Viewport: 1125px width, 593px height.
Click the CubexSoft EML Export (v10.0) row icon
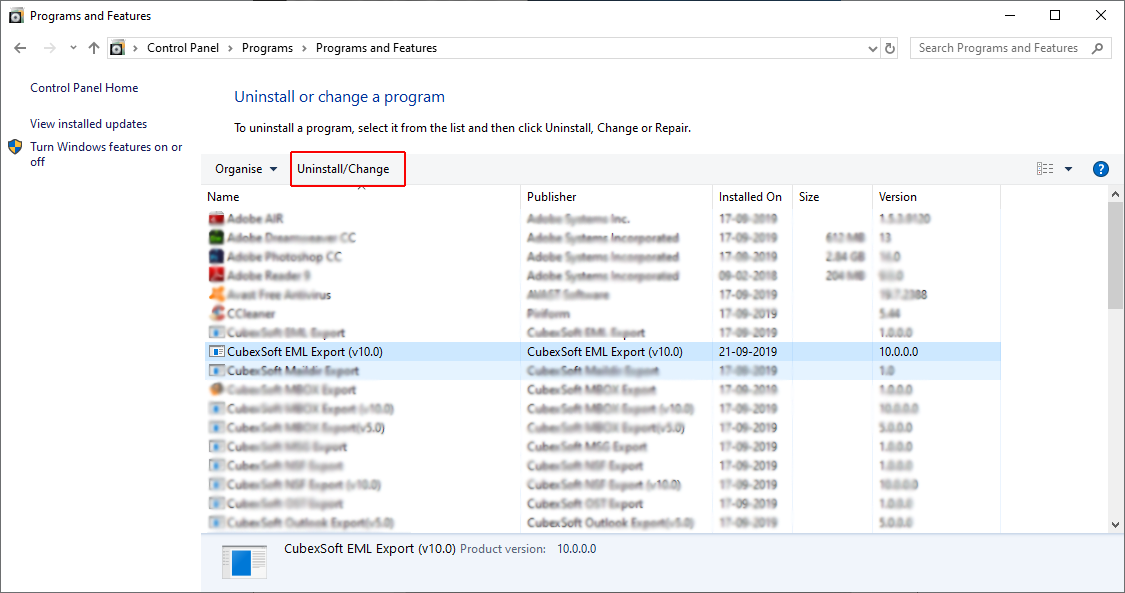[x=216, y=351]
